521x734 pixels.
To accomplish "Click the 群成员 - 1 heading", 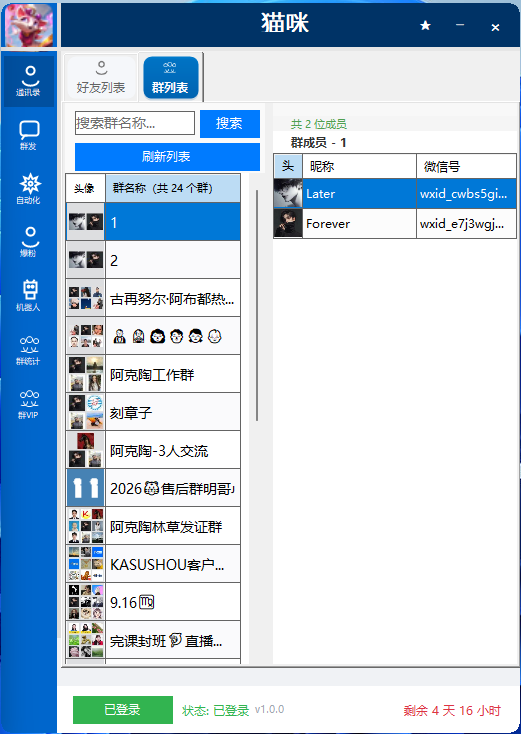I will pos(318,143).
